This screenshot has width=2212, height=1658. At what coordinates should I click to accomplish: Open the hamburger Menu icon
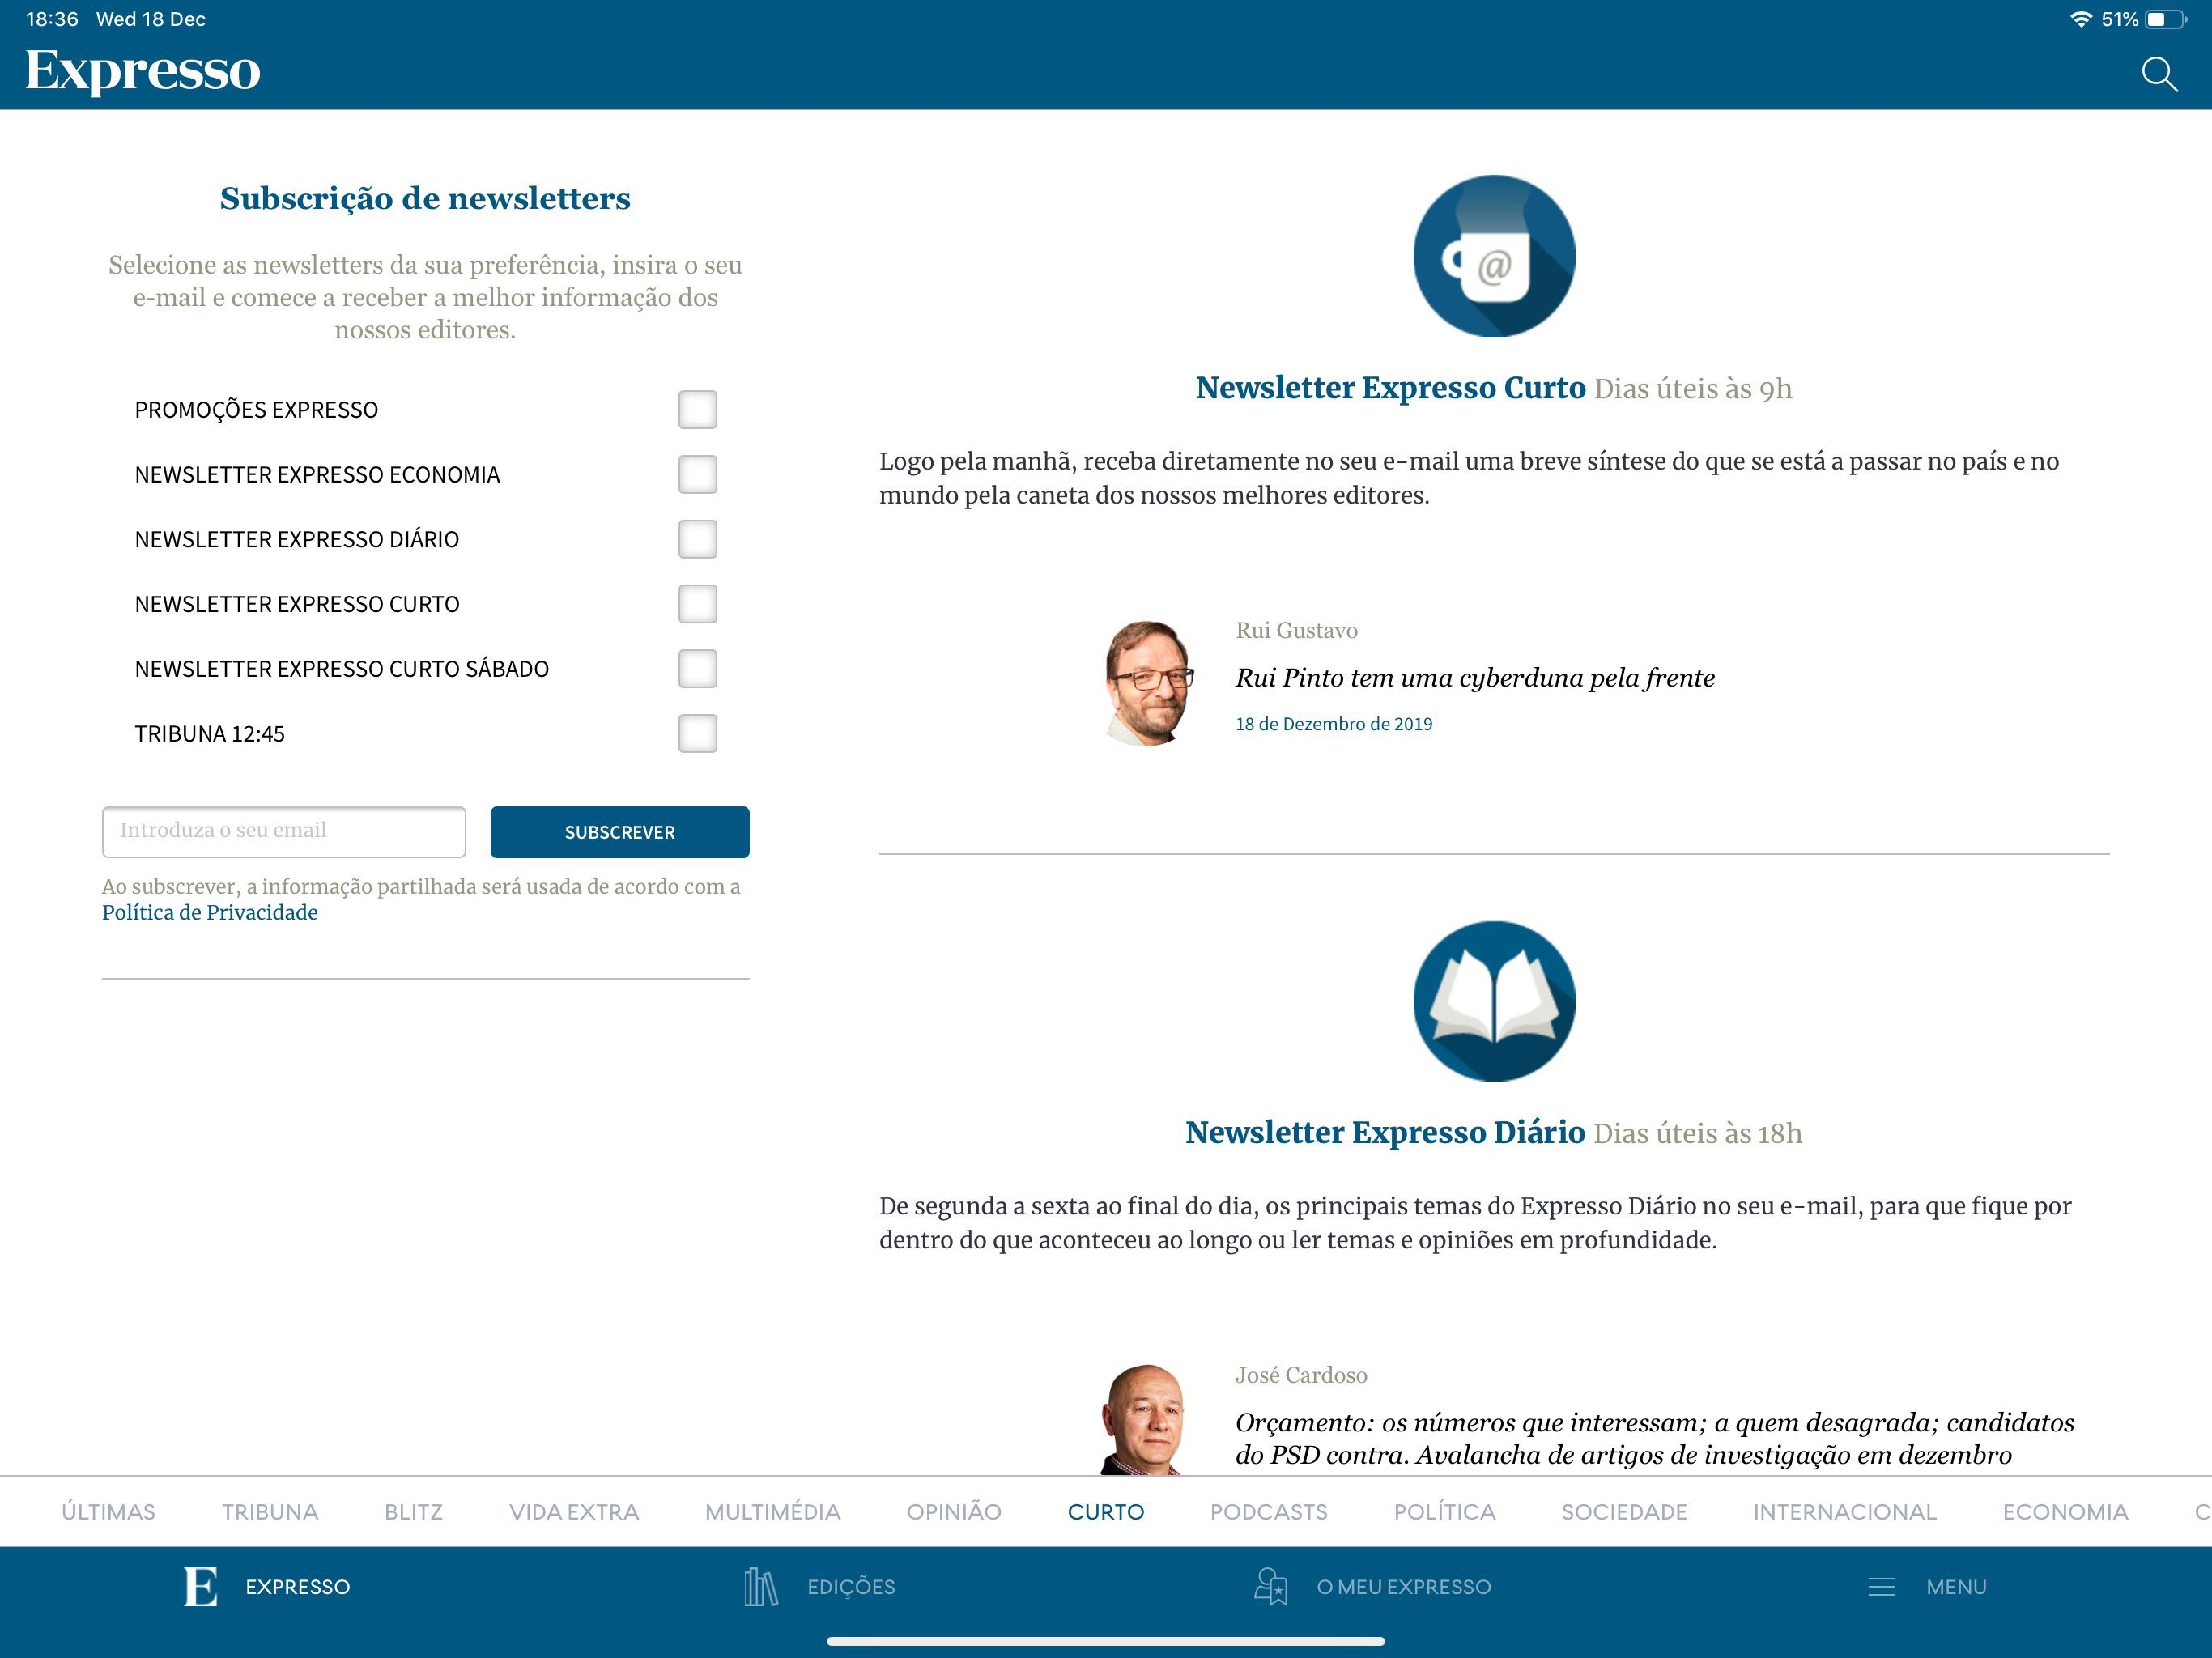1880,1586
